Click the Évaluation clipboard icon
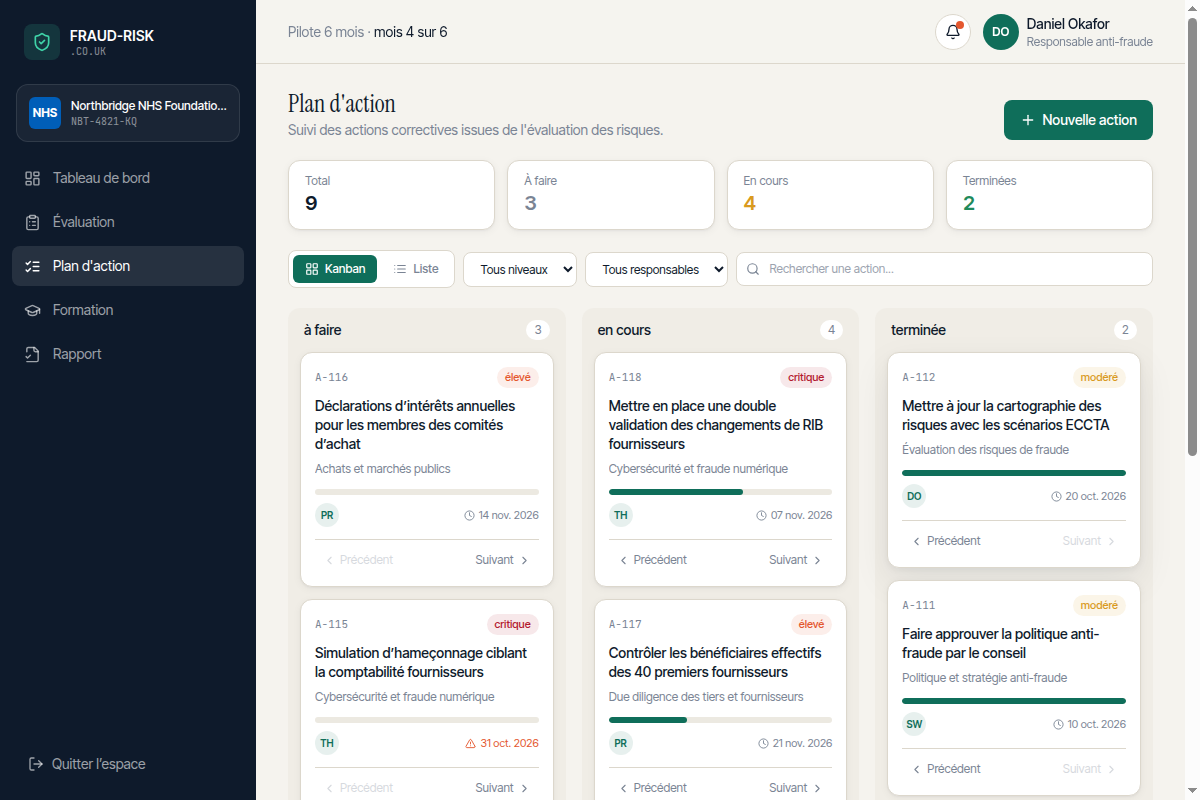1200x800 pixels. tap(32, 222)
